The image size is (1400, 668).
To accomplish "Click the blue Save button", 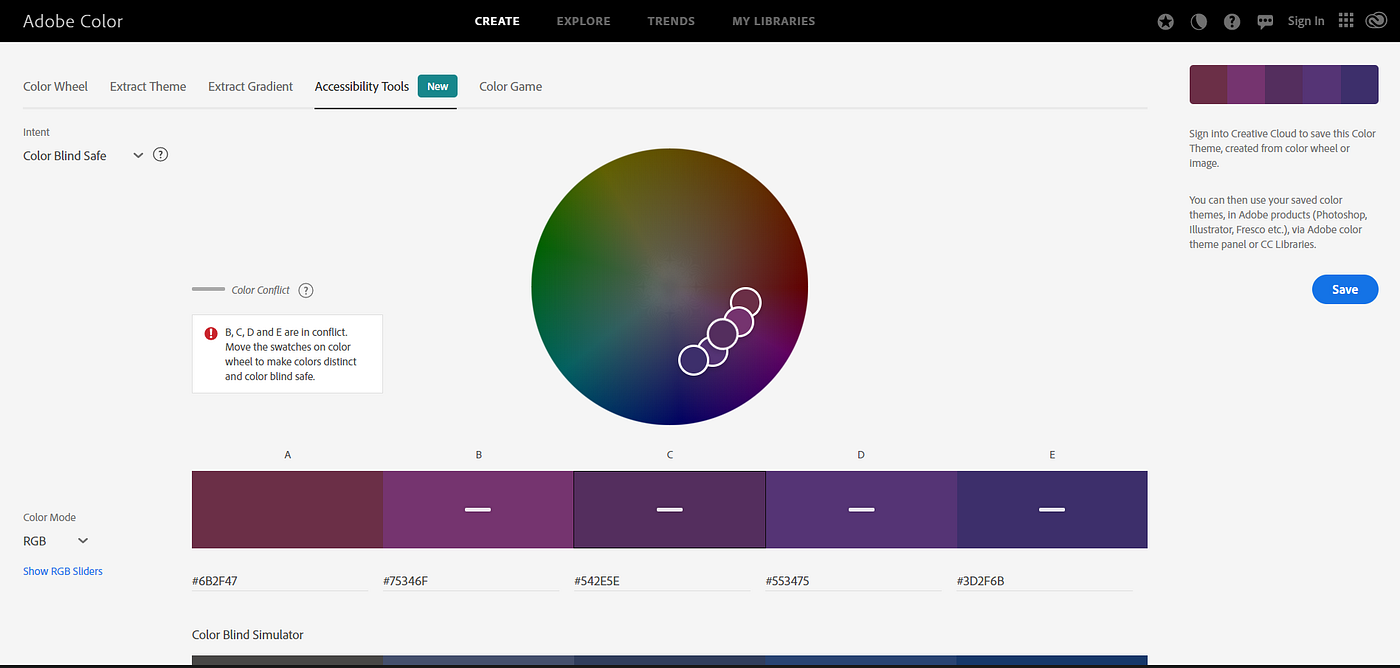I will tap(1344, 289).
